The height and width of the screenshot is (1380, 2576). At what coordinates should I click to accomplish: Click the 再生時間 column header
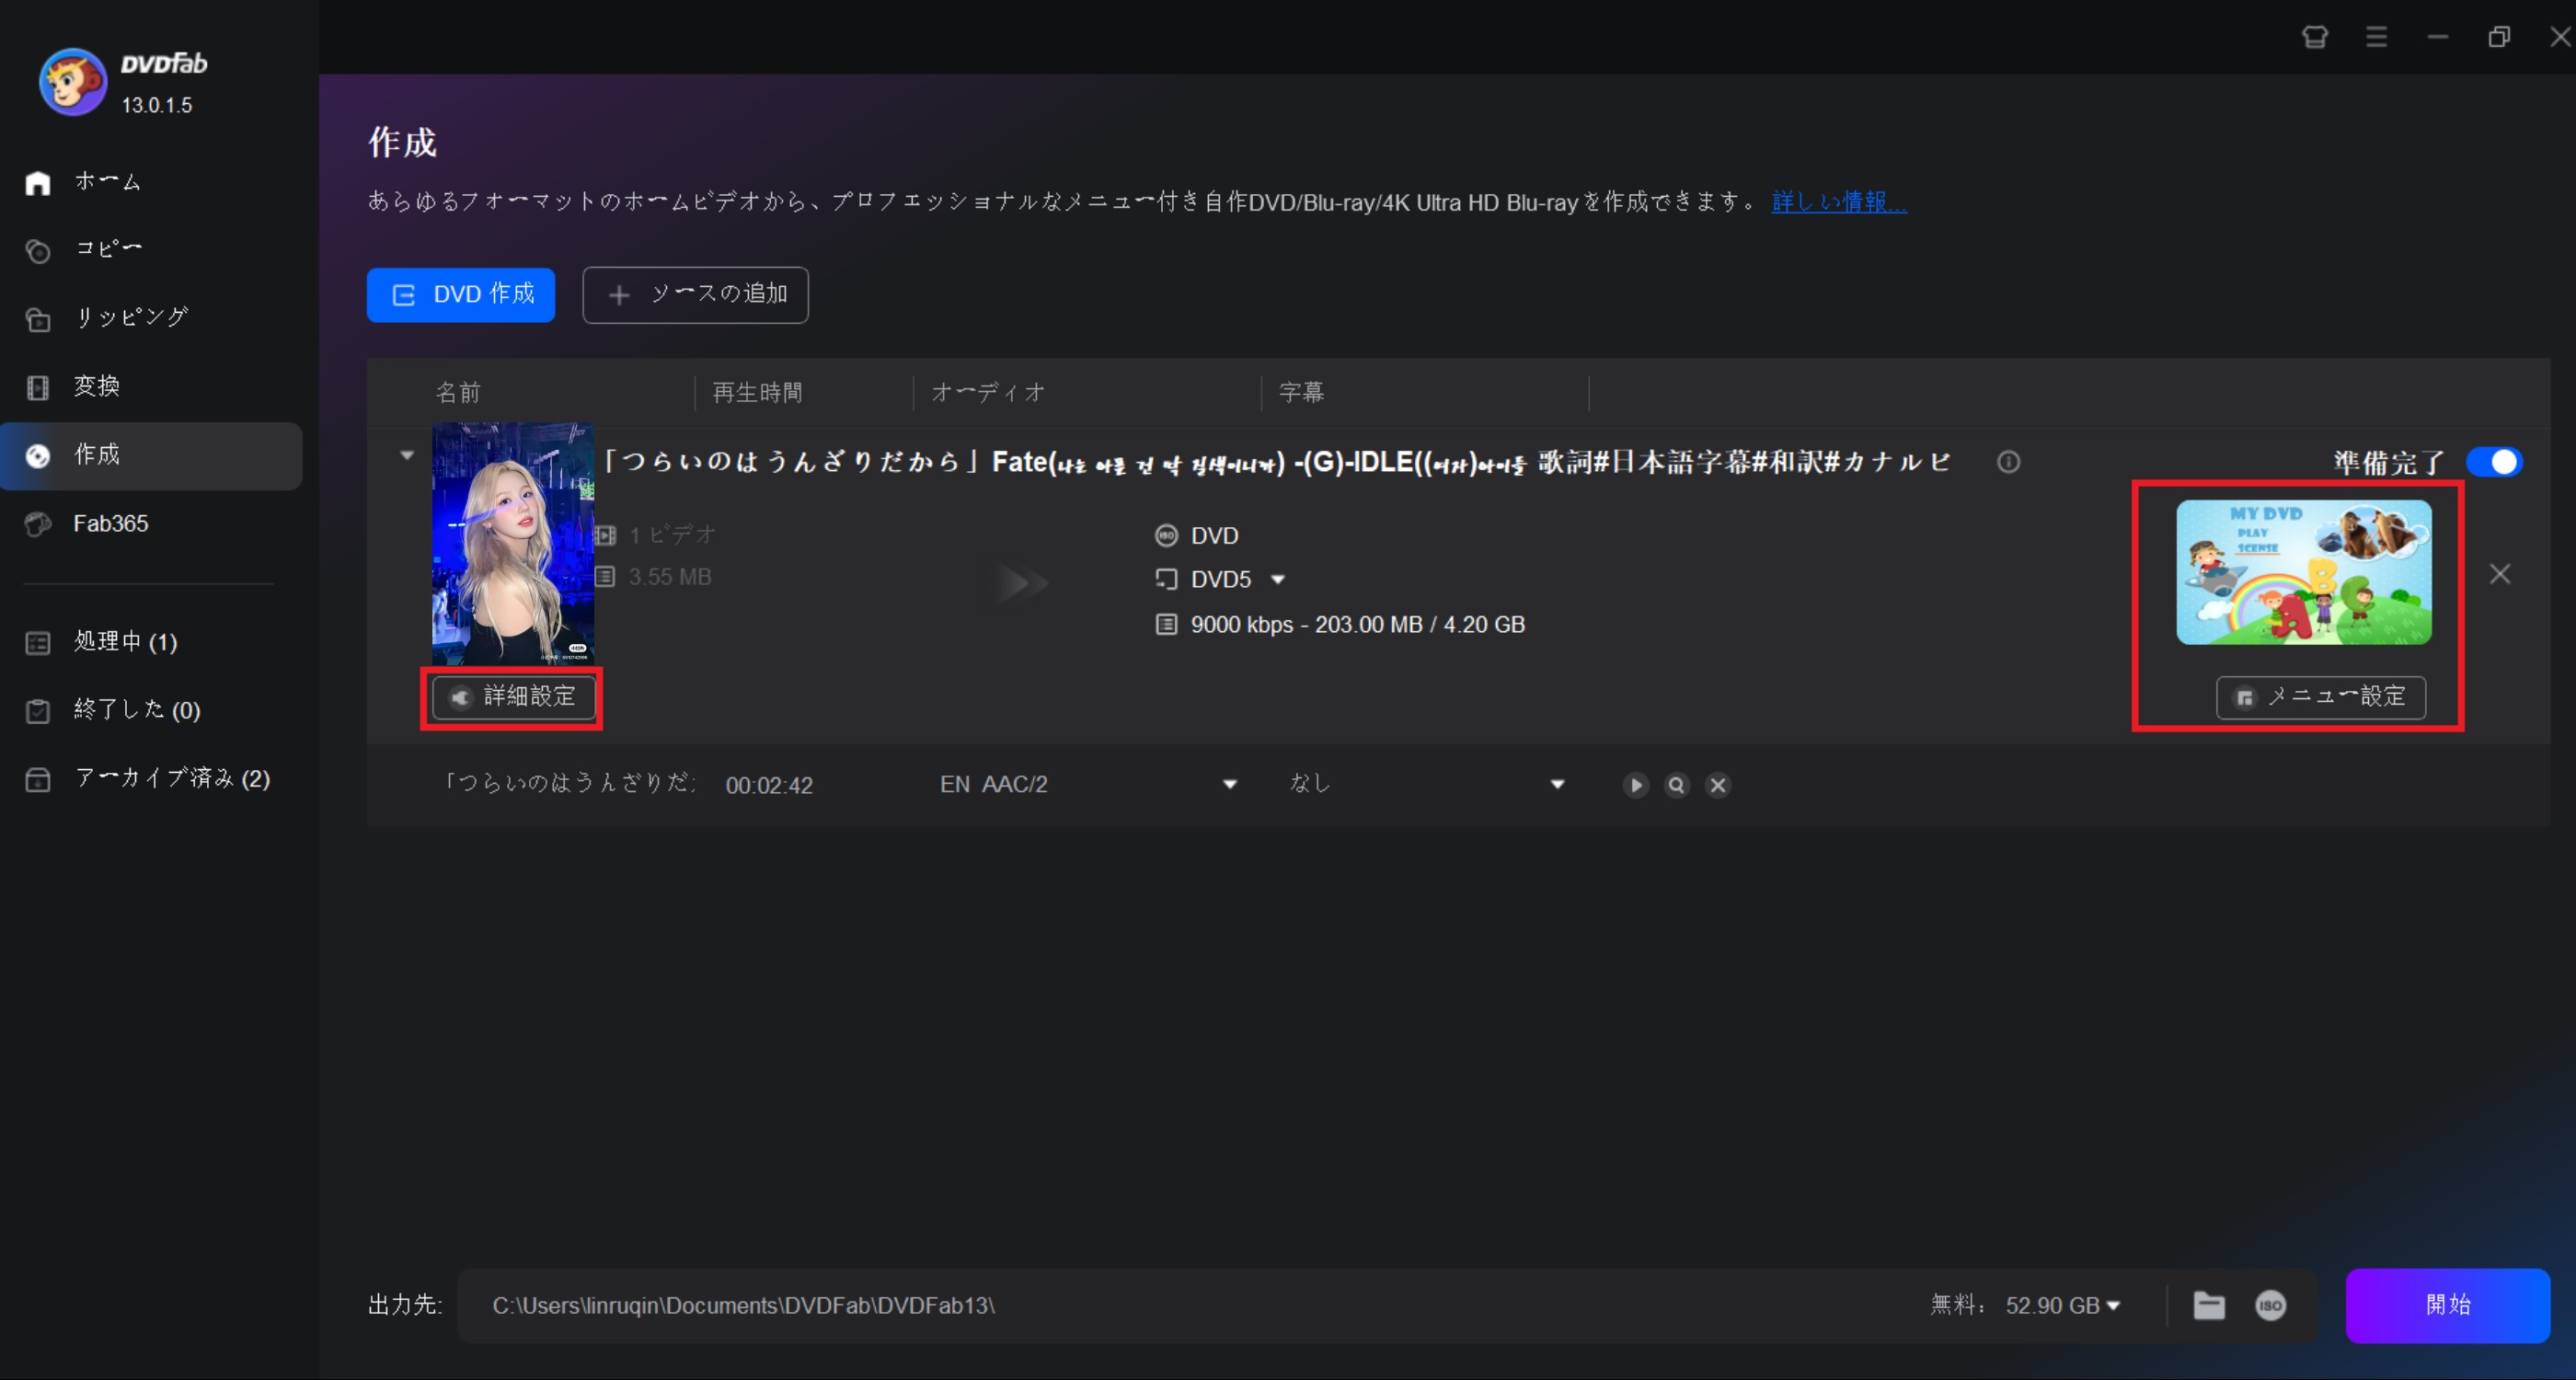757,393
